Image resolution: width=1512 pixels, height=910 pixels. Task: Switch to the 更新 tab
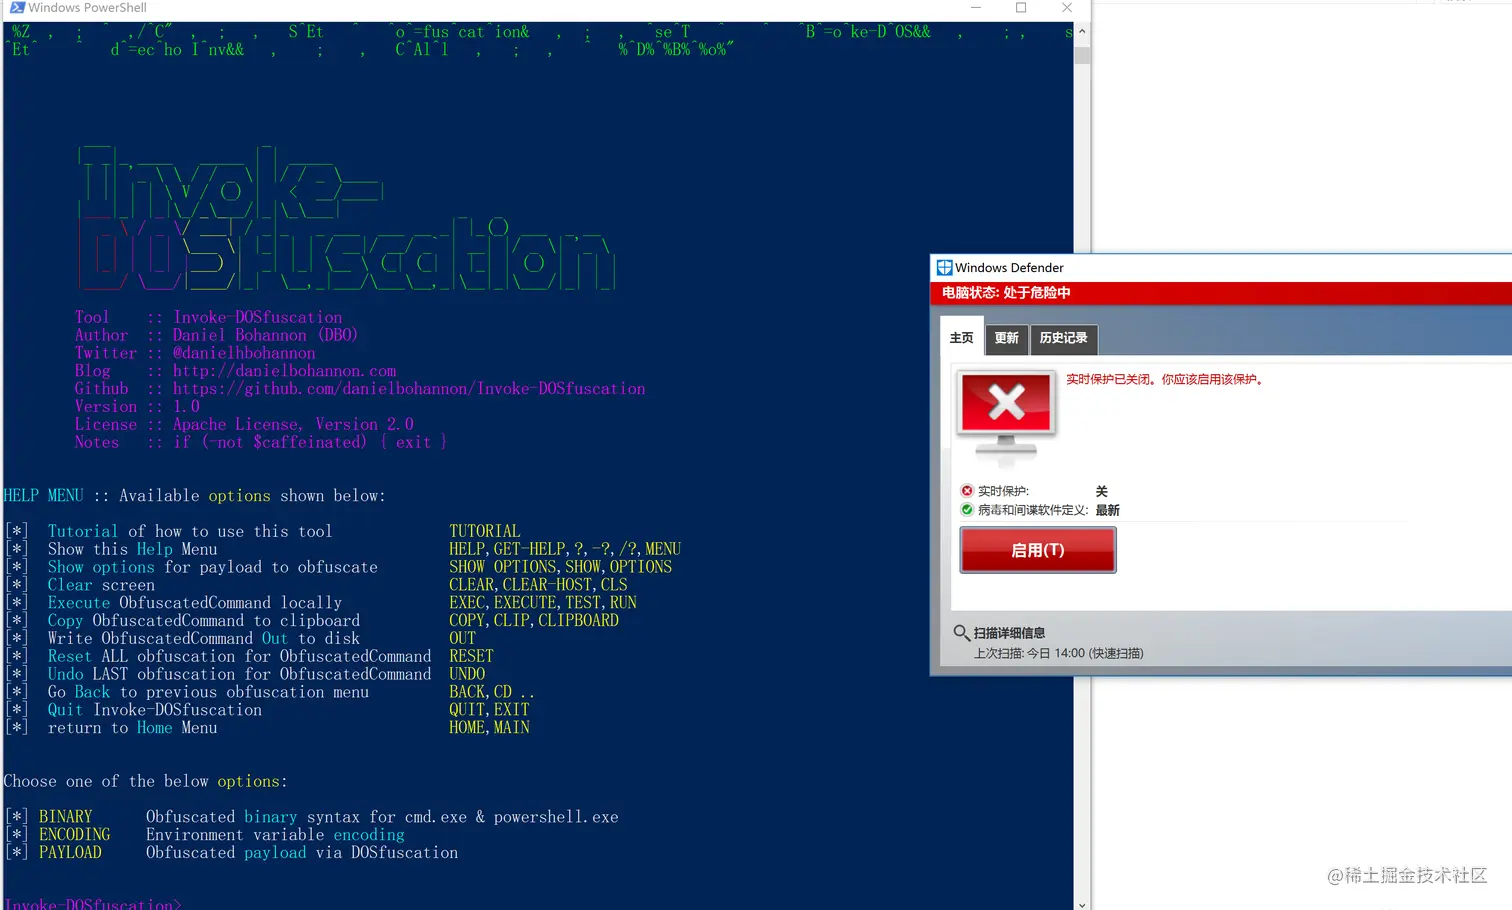click(1007, 339)
